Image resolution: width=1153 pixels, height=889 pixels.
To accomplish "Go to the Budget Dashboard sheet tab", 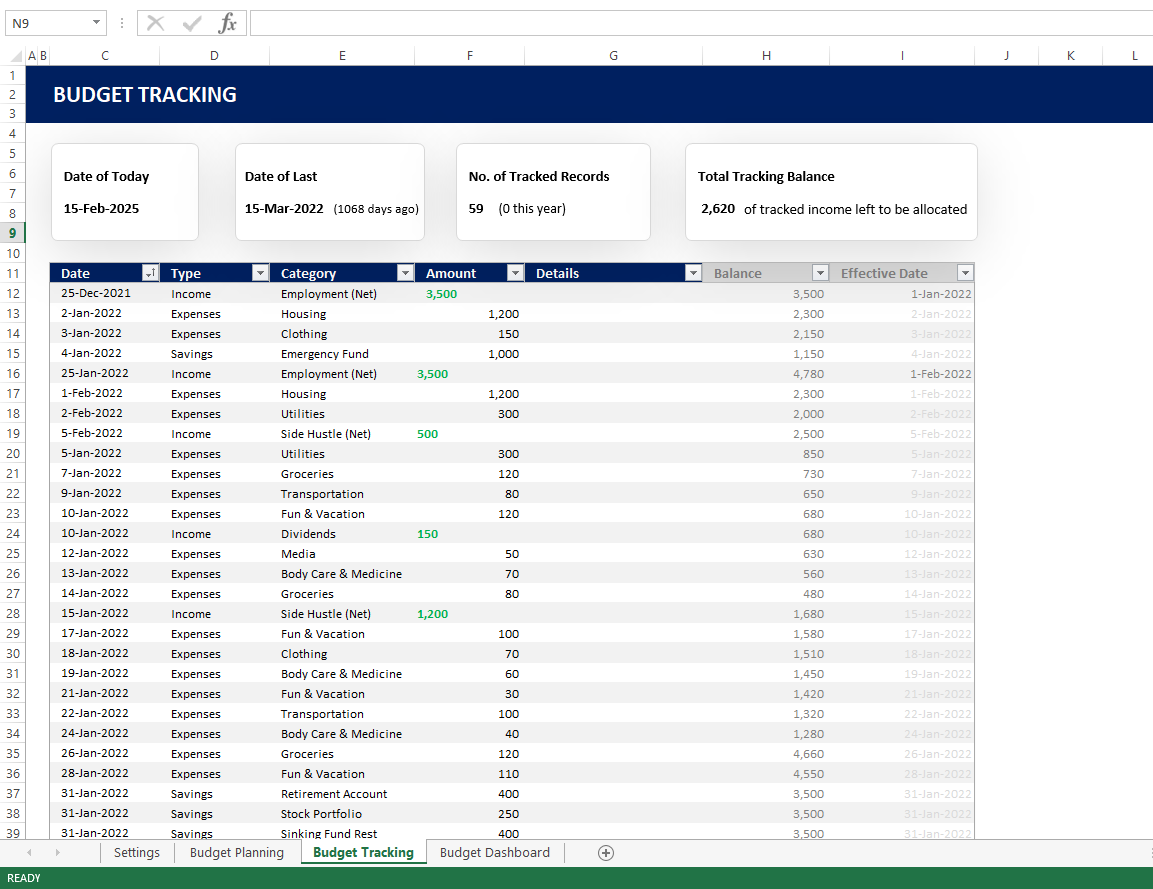I will coord(495,853).
